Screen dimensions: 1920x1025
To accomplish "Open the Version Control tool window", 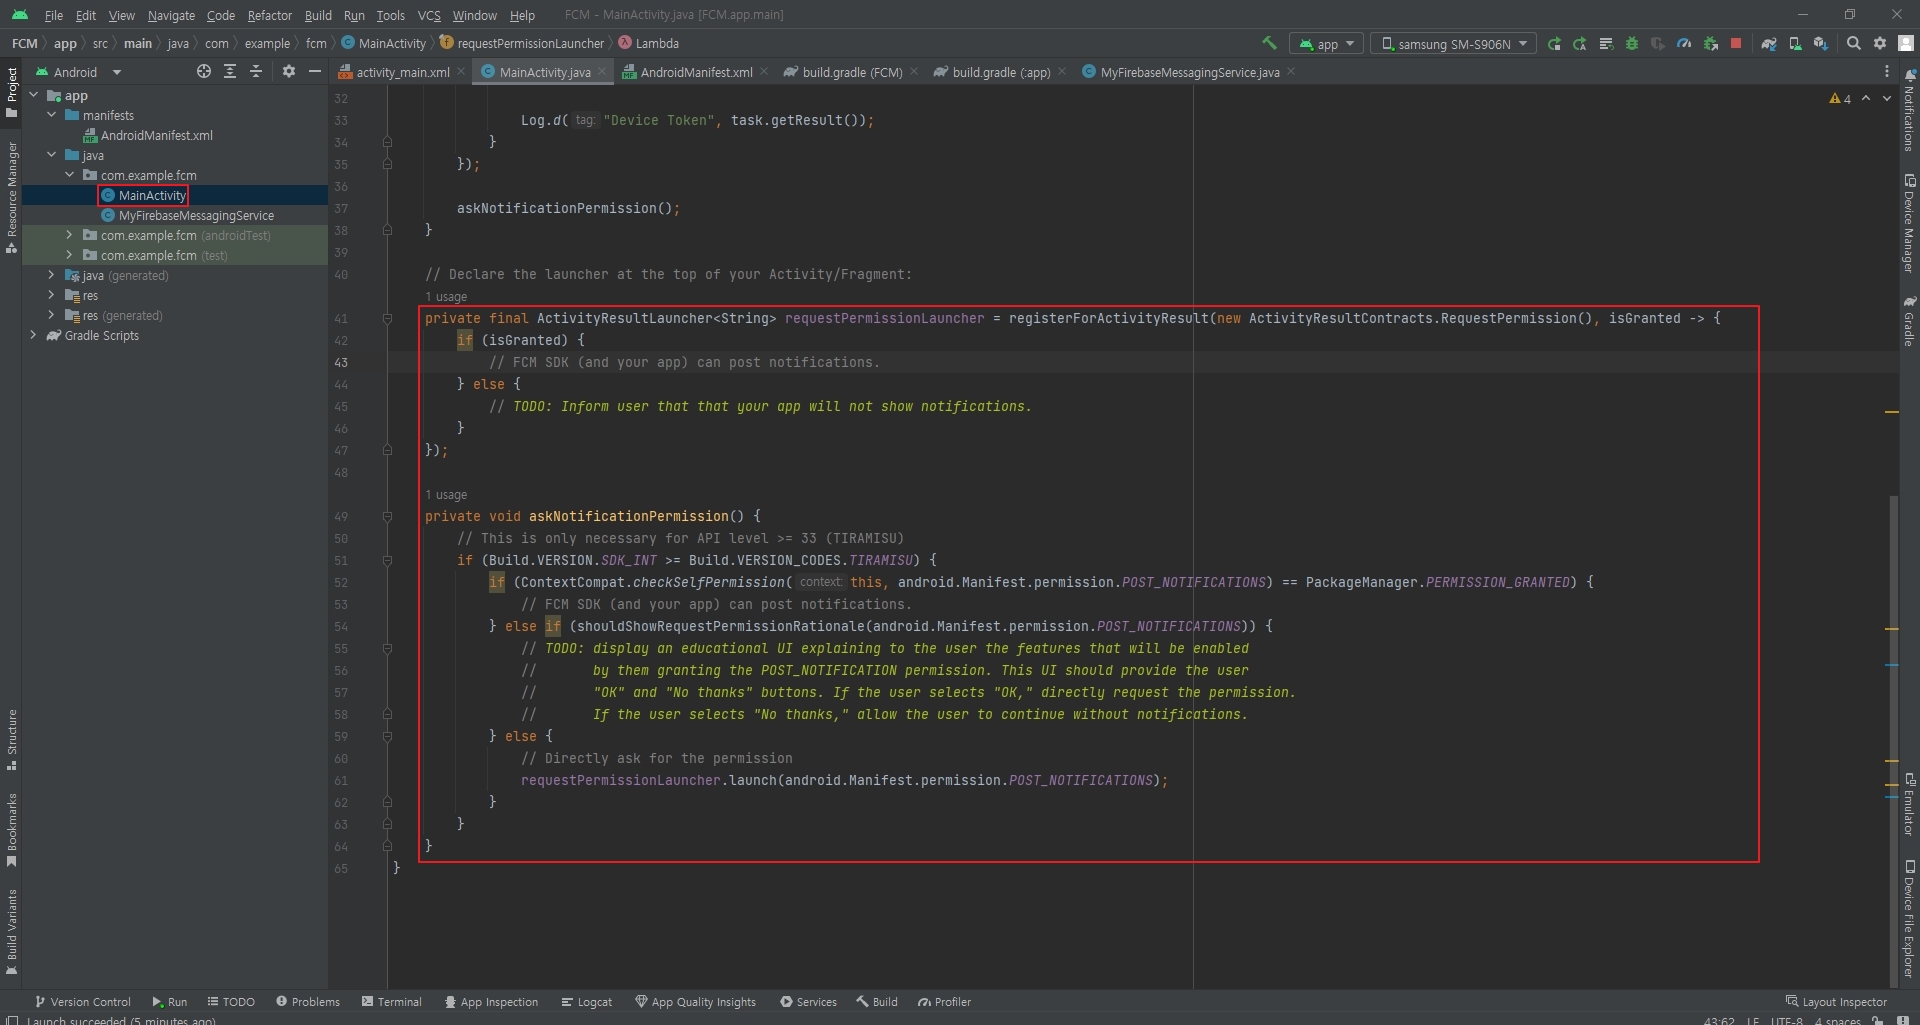I will point(83,1002).
